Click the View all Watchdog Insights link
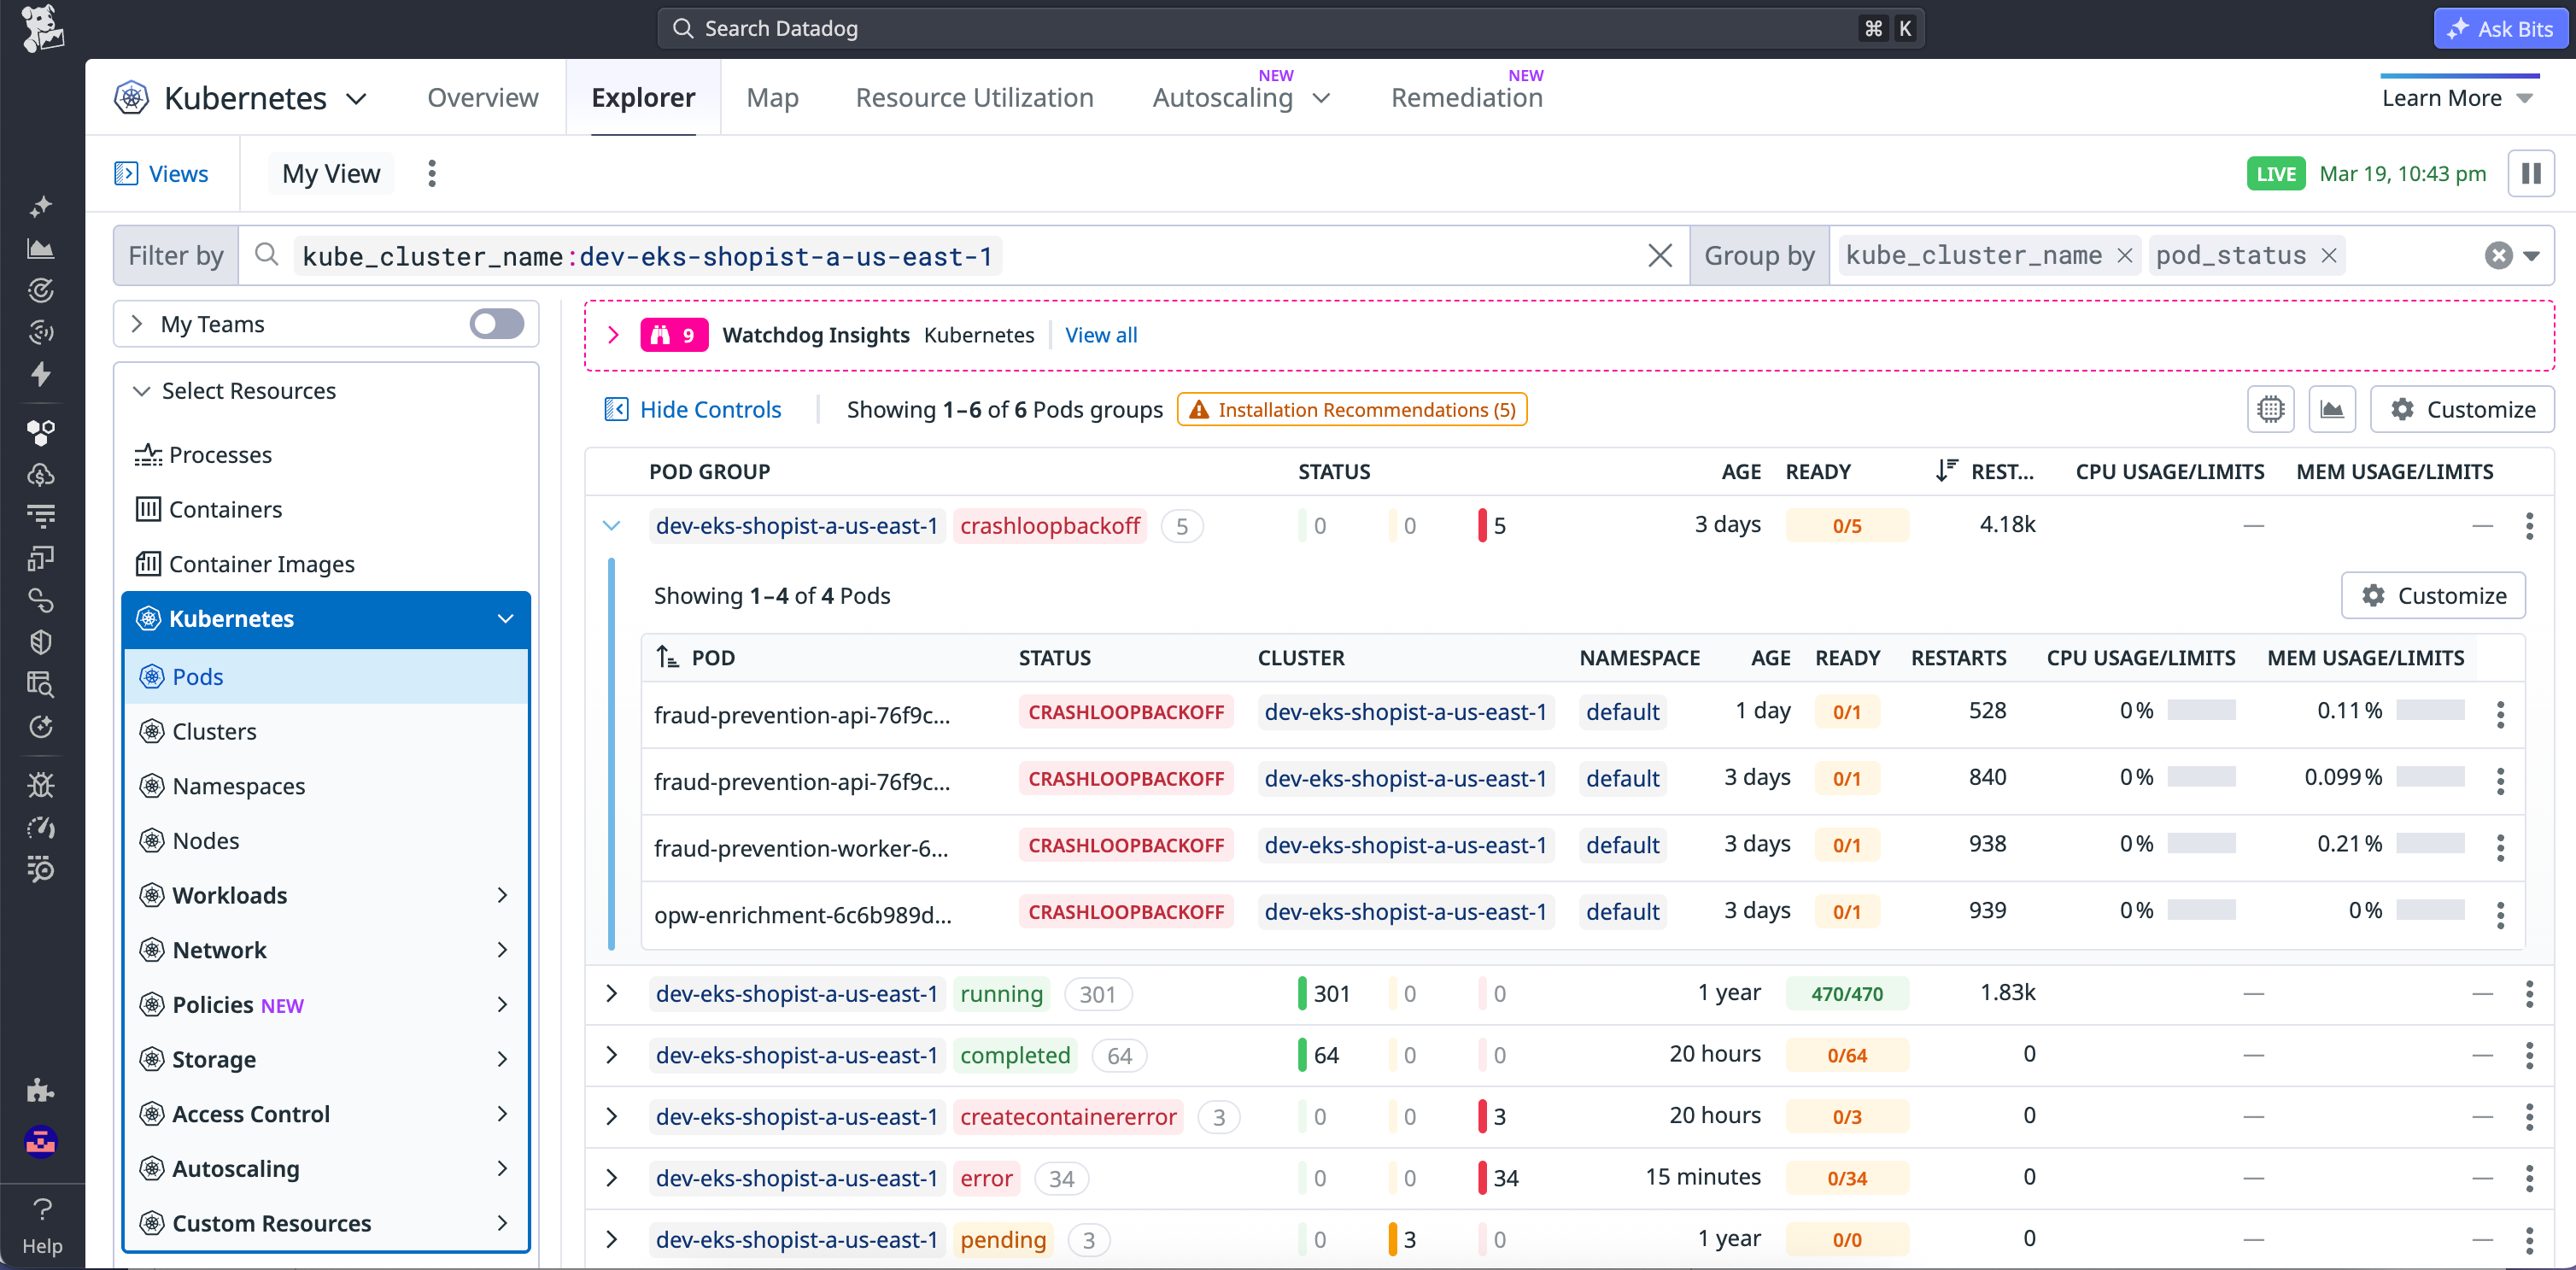The width and height of the screenshot is (2576, 1270). coord(1101,335)
